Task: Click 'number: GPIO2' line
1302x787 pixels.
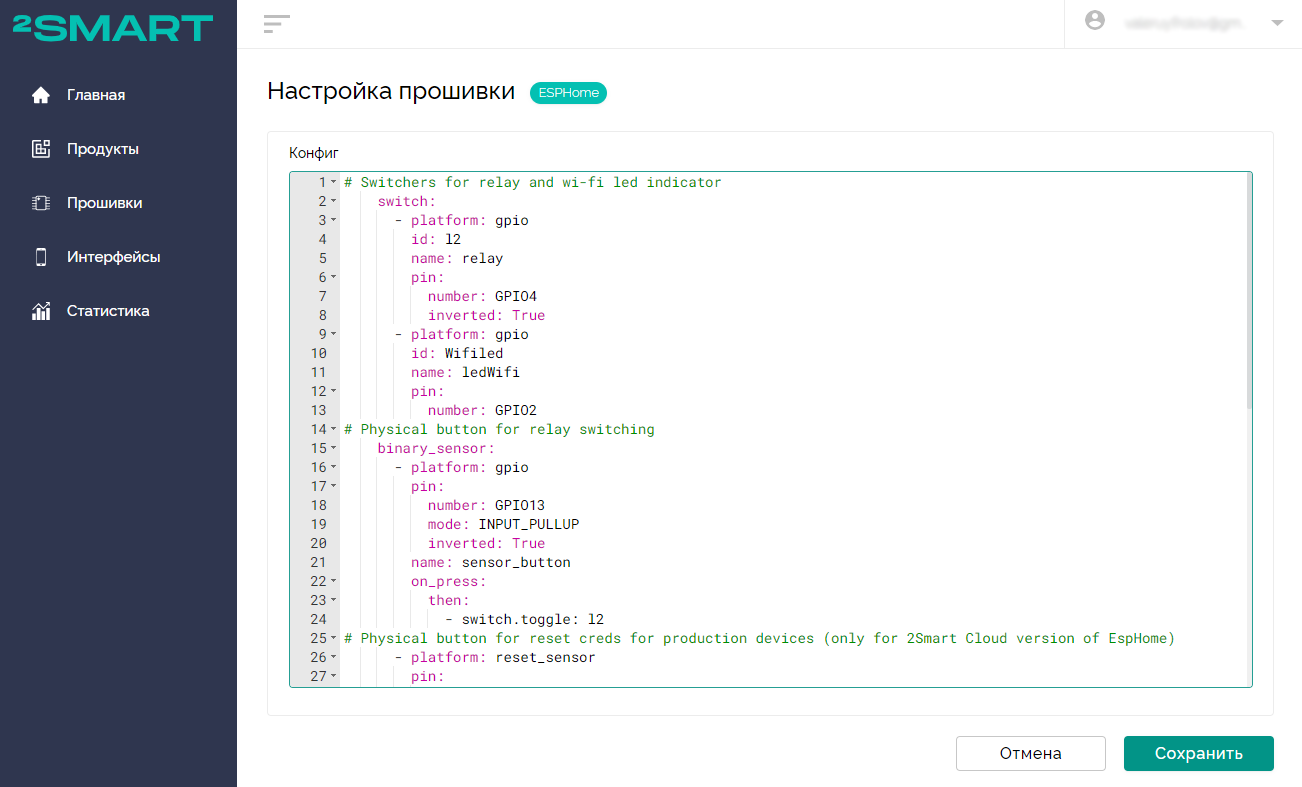Action: (x=482, y=411)
